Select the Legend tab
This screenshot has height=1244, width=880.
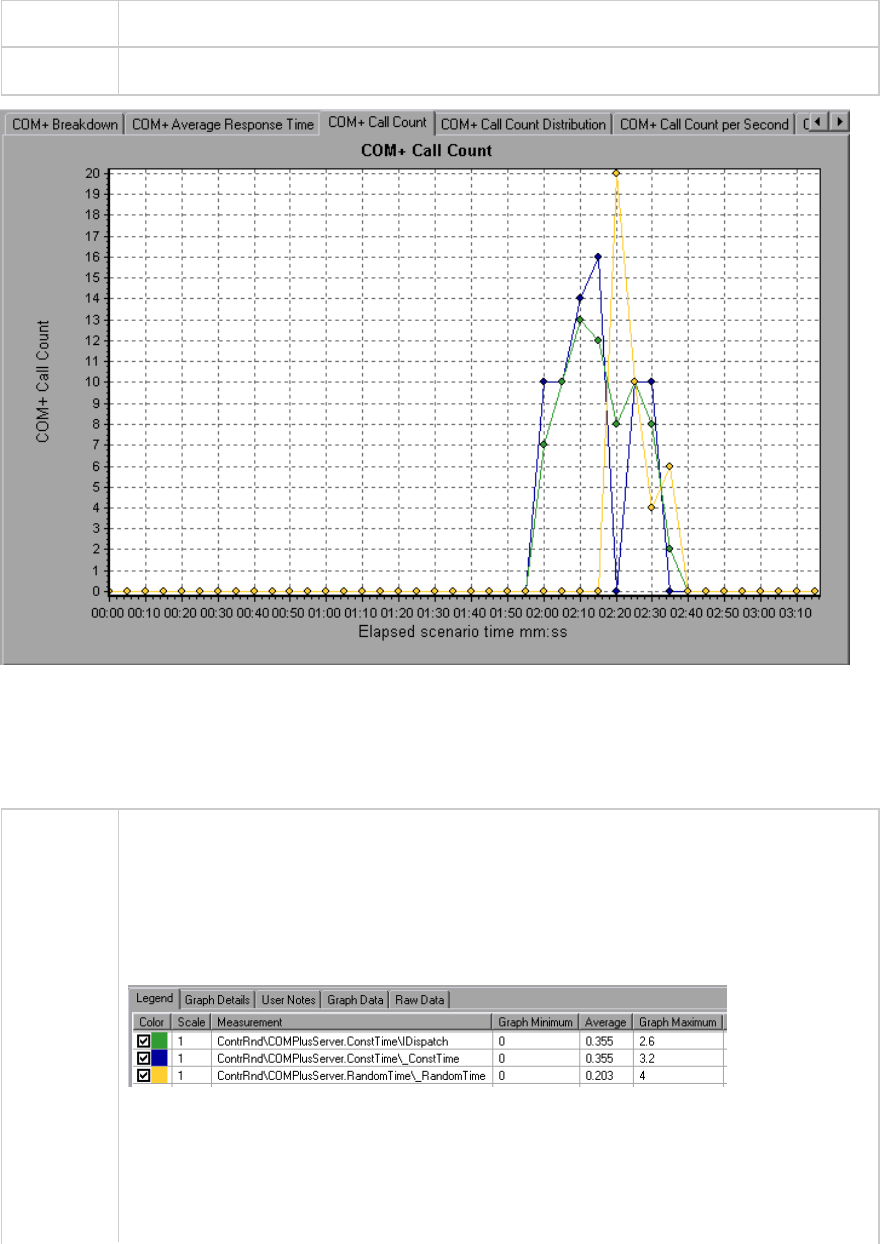pyautogui.click(x=155, y=998)
